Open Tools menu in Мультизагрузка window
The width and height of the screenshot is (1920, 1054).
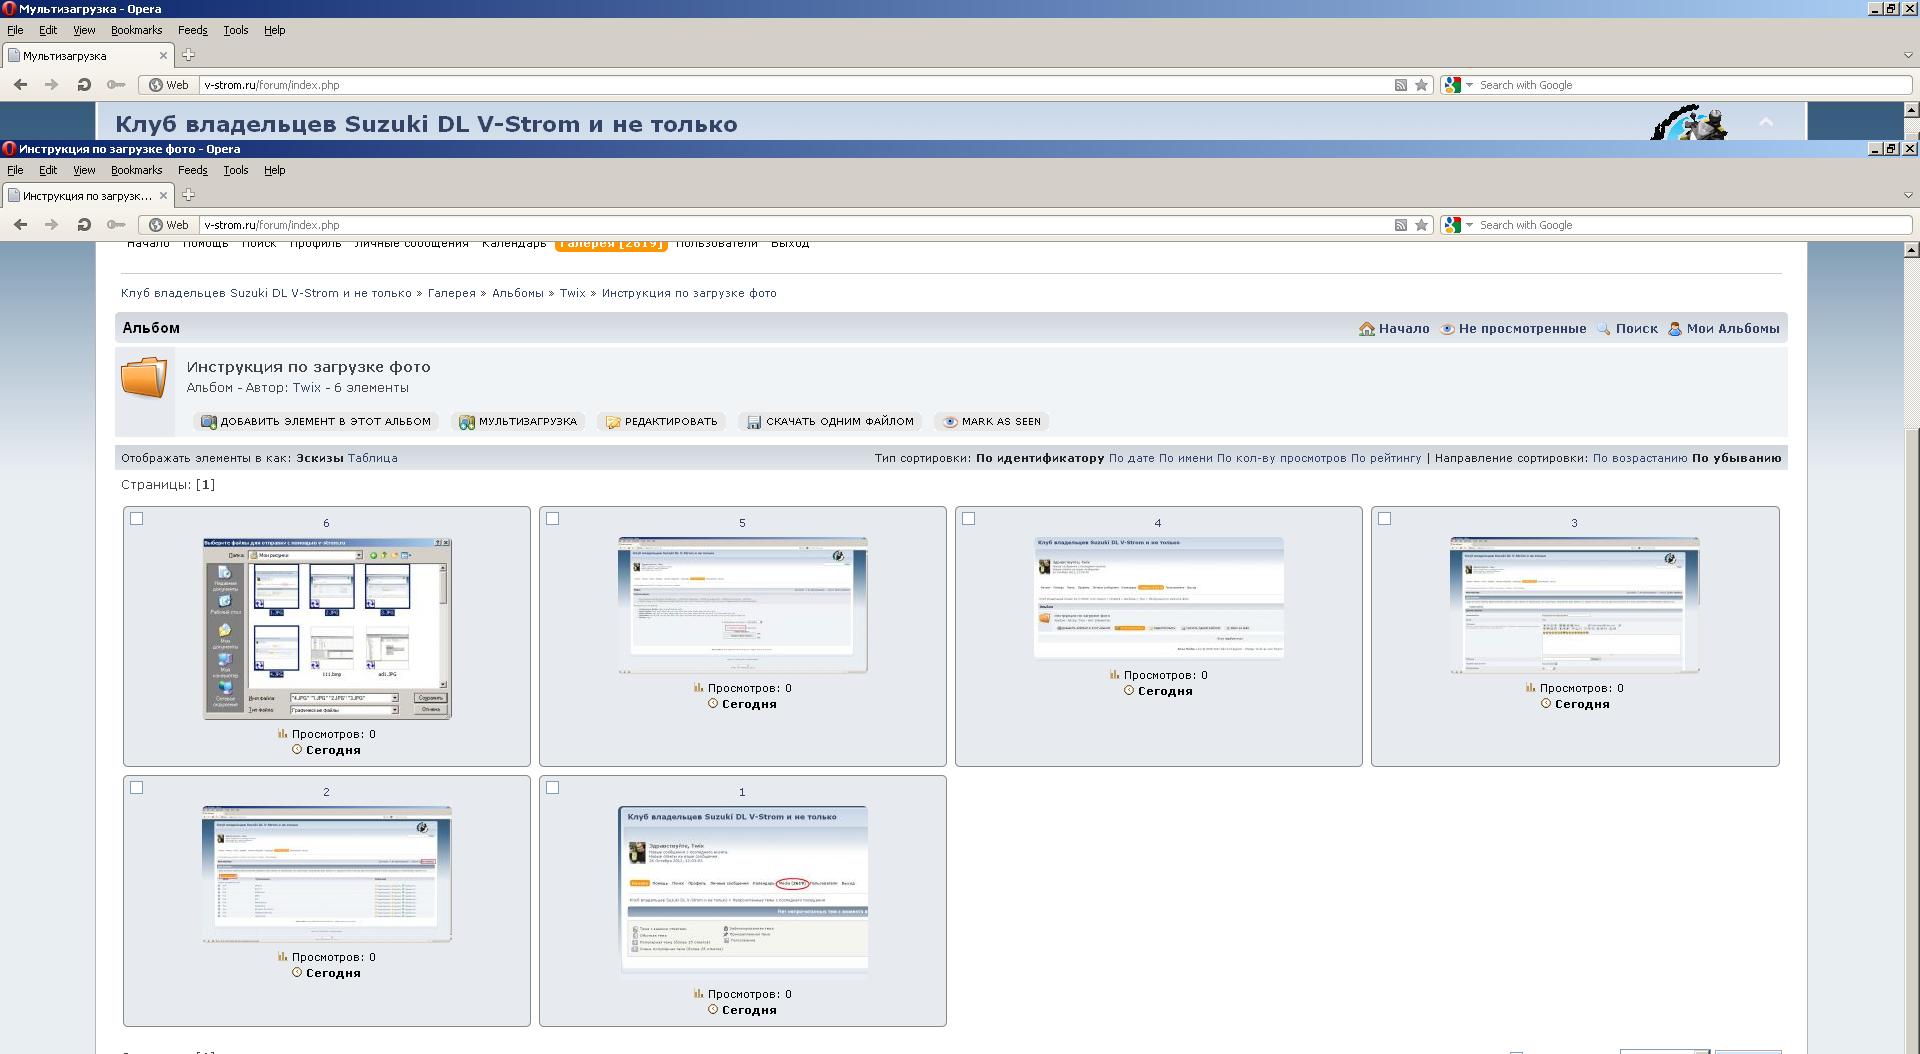[x=235, y=30]
